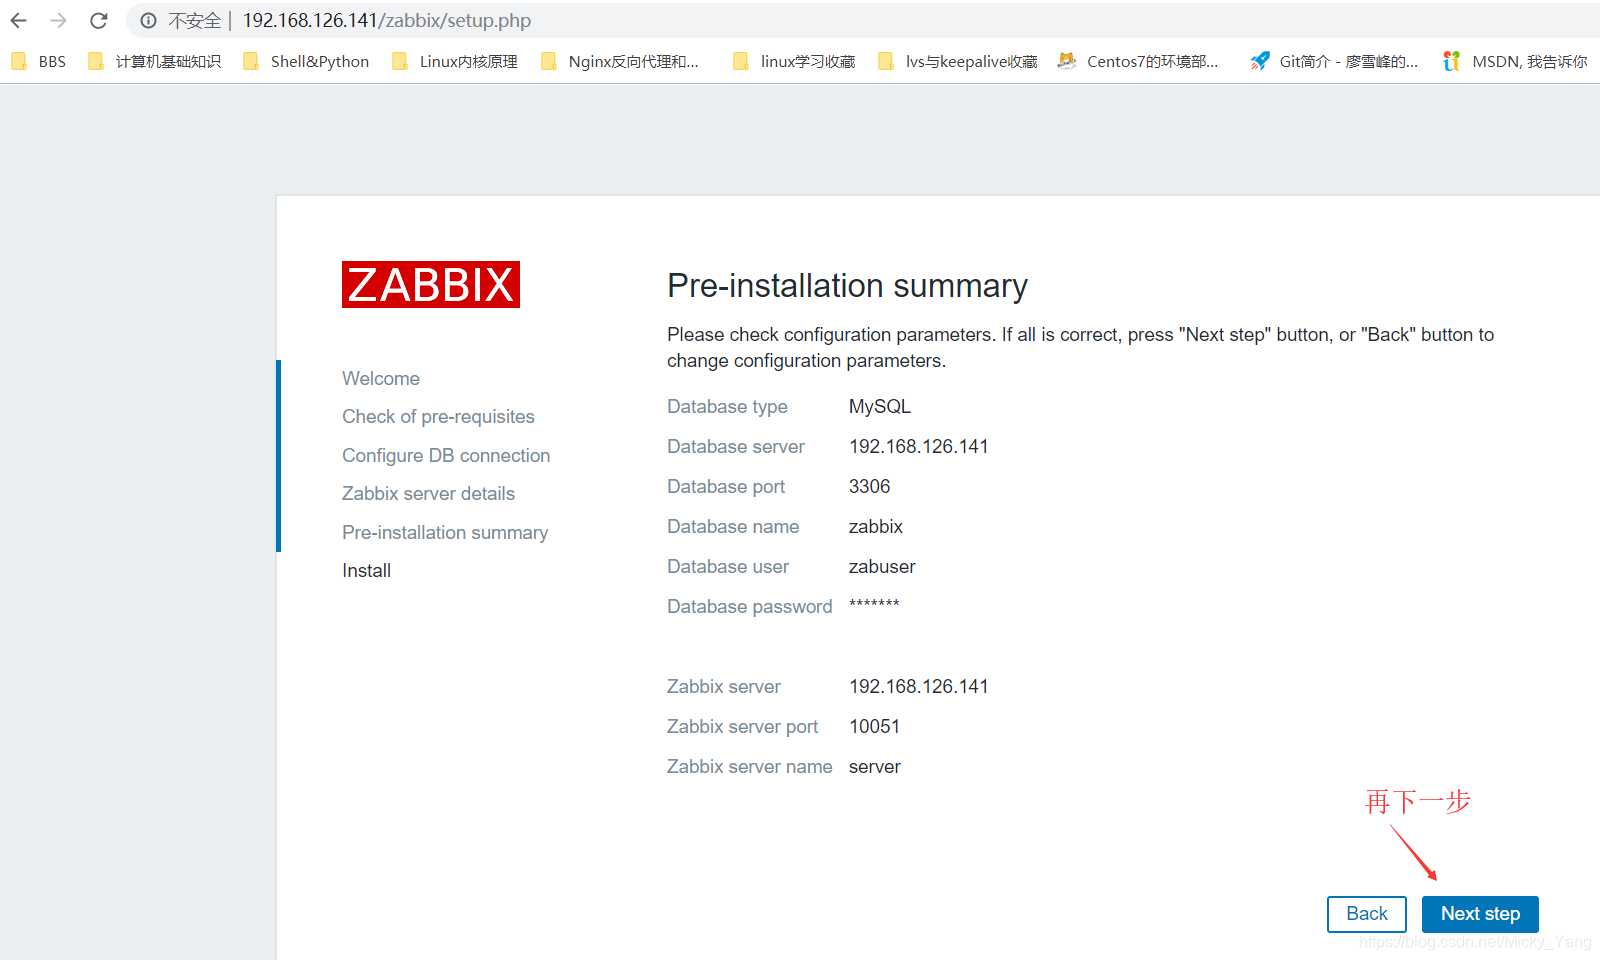
Task: Select the Zabbix server details step
Action: 428,494
